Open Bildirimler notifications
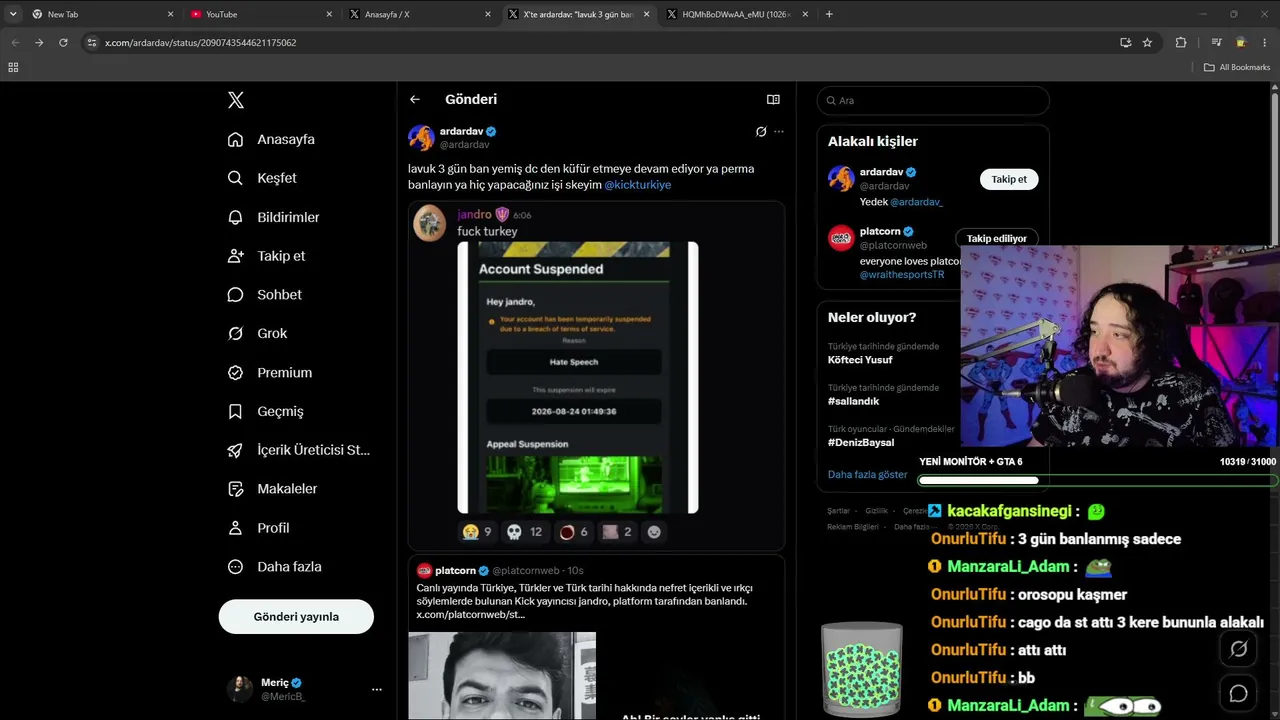Viewport: 1280px width, 720px height. (273, 217)
